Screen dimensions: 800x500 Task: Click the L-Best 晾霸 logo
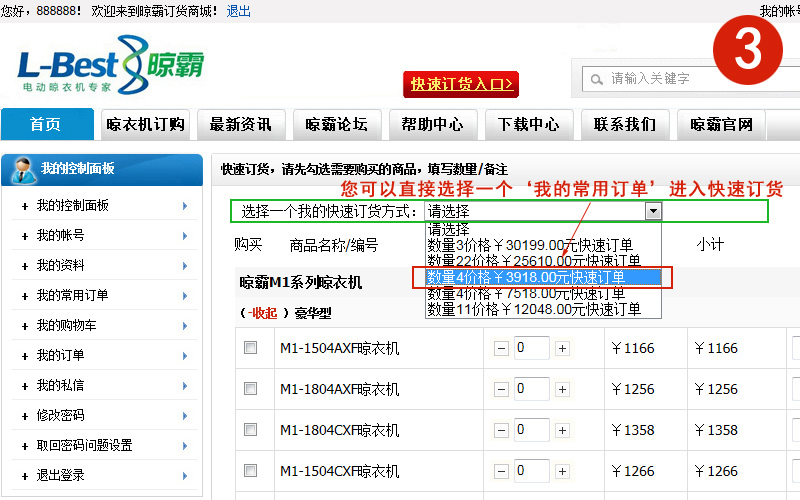[x=111, y=65]
